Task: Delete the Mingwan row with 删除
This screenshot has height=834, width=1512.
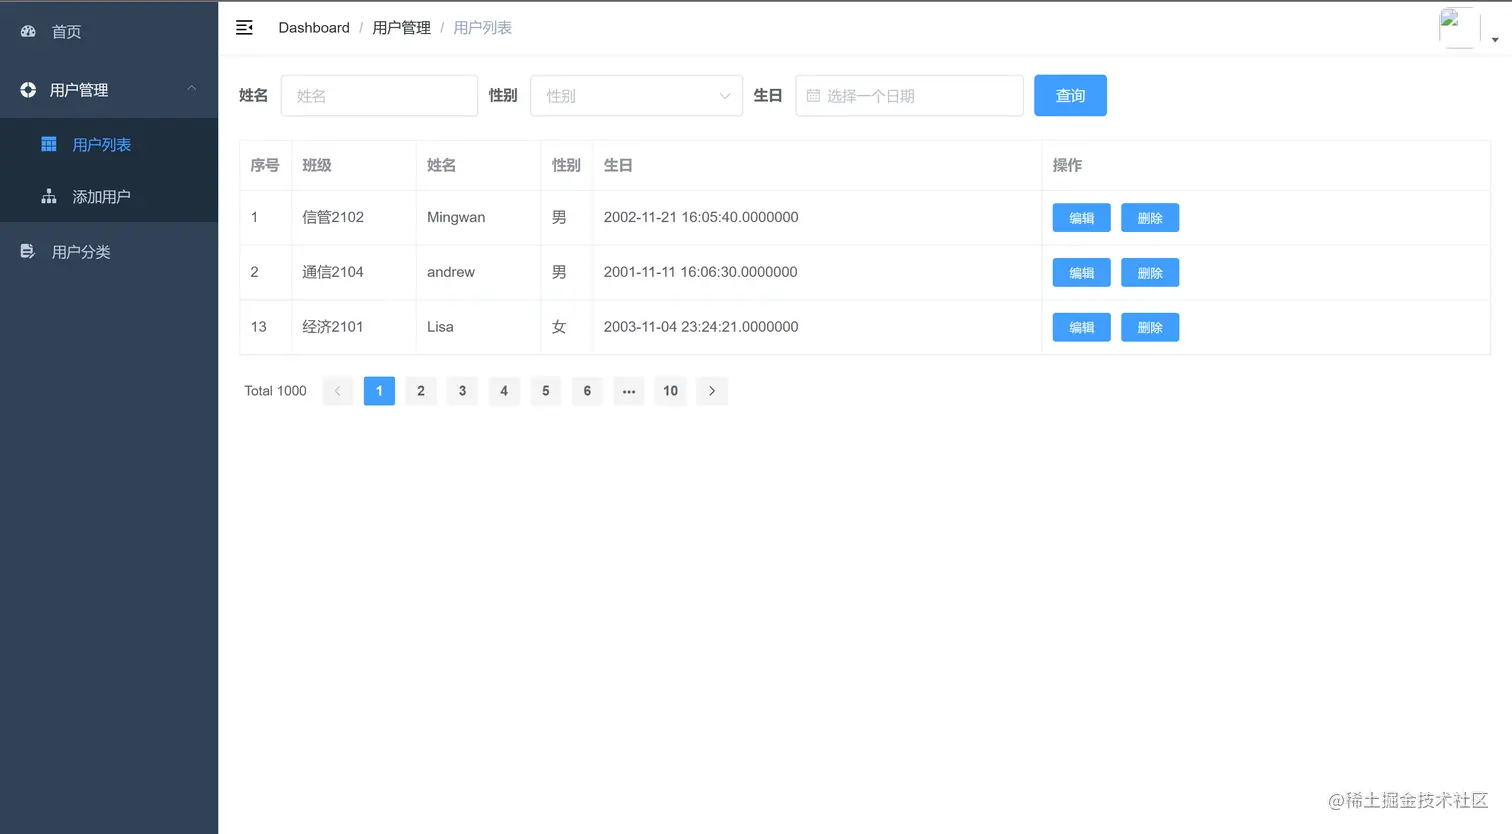Action: click(1150, 218)
